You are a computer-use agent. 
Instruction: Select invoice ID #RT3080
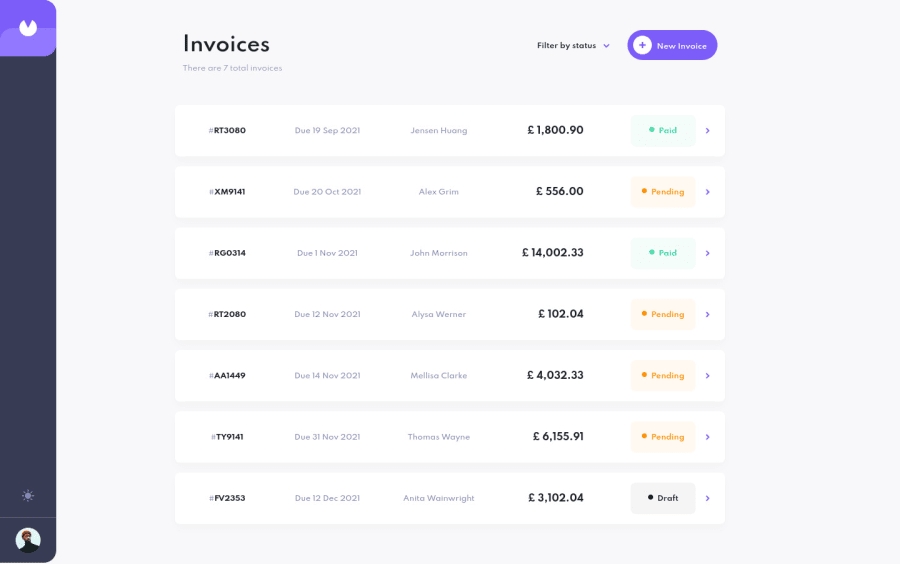[x=227, y=130]
